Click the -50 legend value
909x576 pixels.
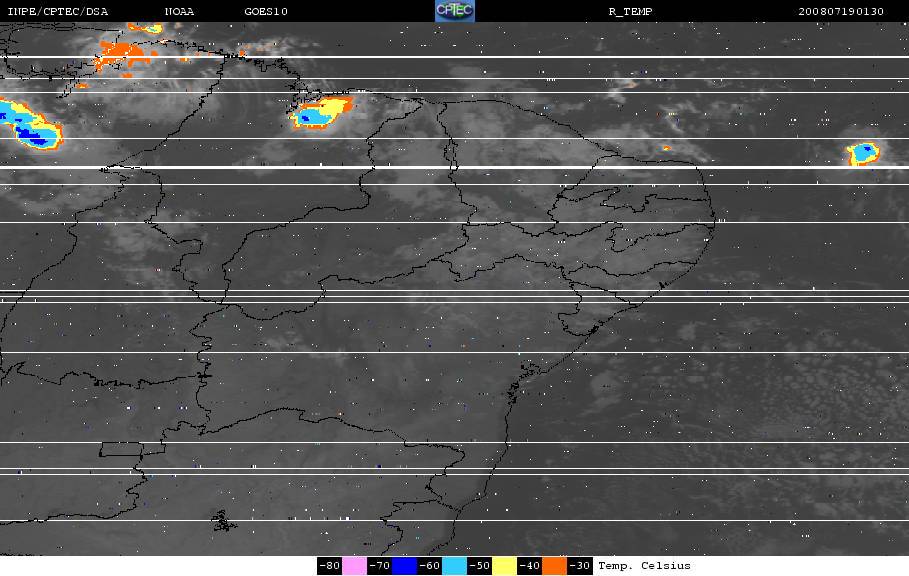pyautogui.click(x=479, y=566)
